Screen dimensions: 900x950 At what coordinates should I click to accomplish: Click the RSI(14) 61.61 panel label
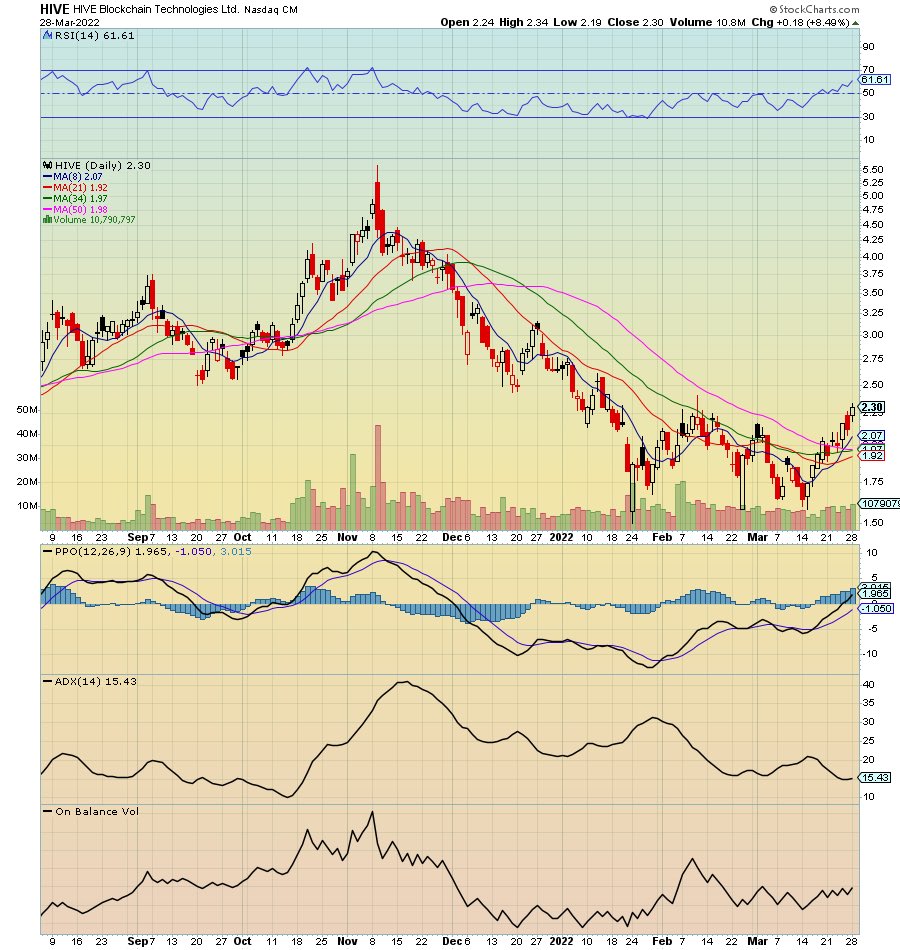95,36
